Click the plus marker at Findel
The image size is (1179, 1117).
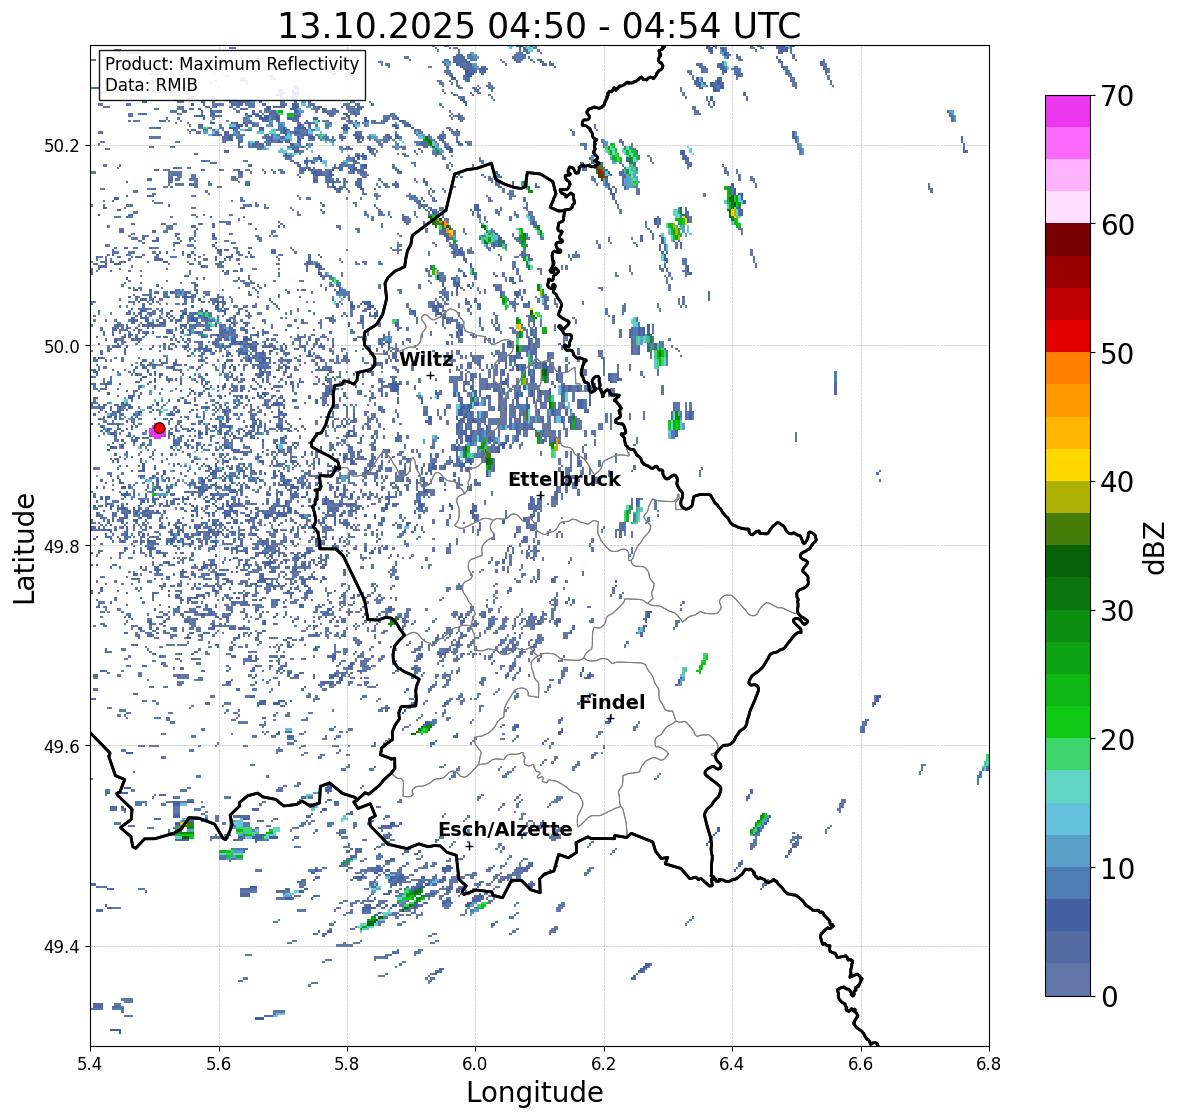click(x=611, y=719)
